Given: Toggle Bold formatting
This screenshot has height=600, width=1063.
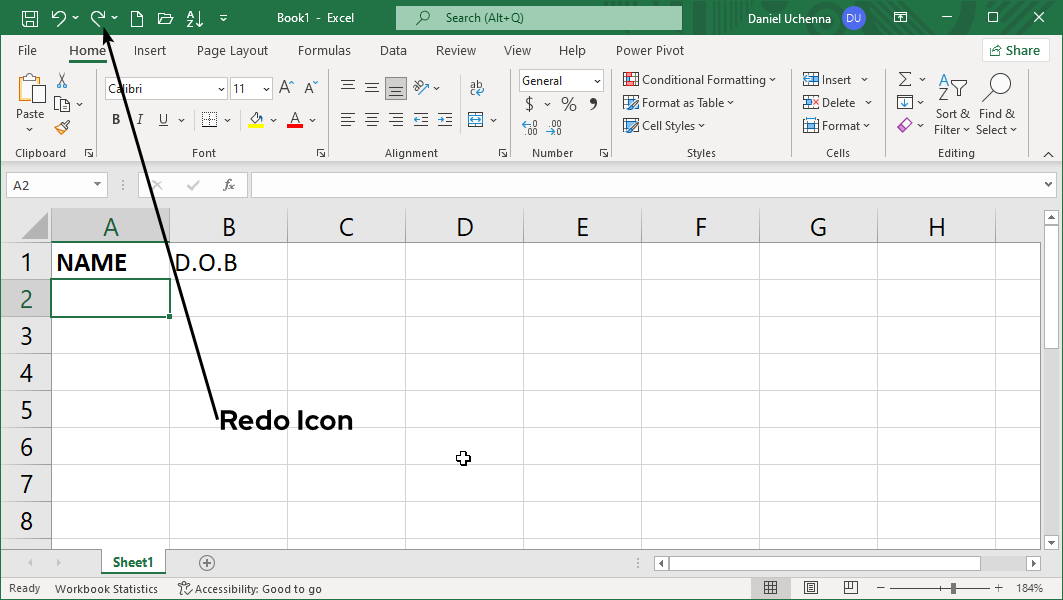Looking at the screenshot, I should (x=116, y=120).
